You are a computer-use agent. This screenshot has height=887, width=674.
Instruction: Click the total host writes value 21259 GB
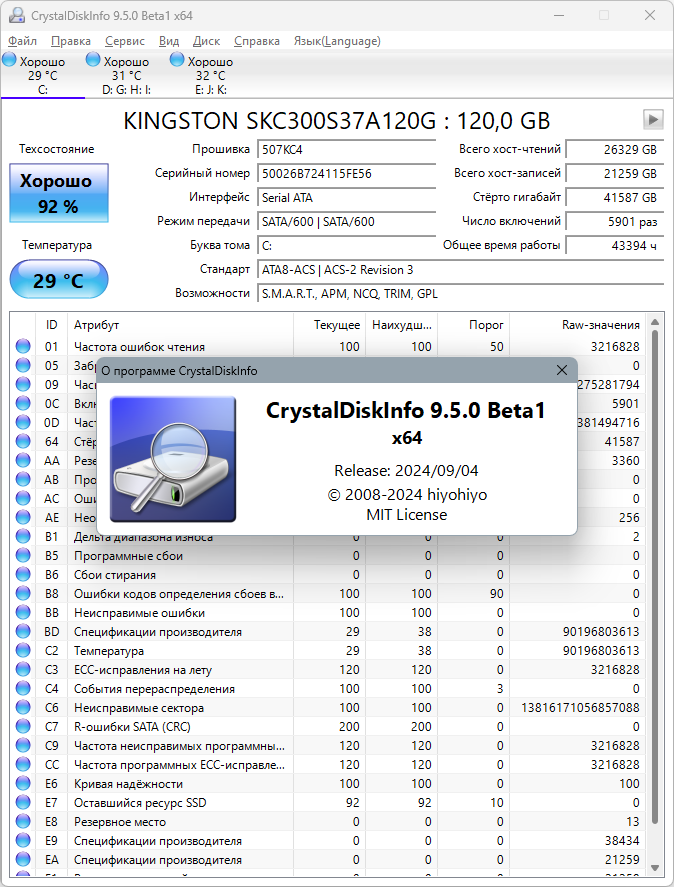point(615,174)
